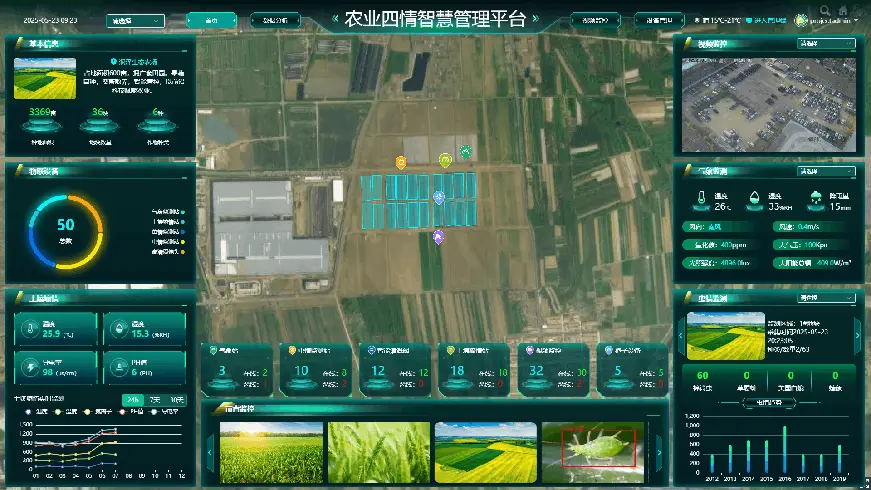This screenshot has width=871, height=490.
Task: Click the search magnifier icon
Action: 825,10
